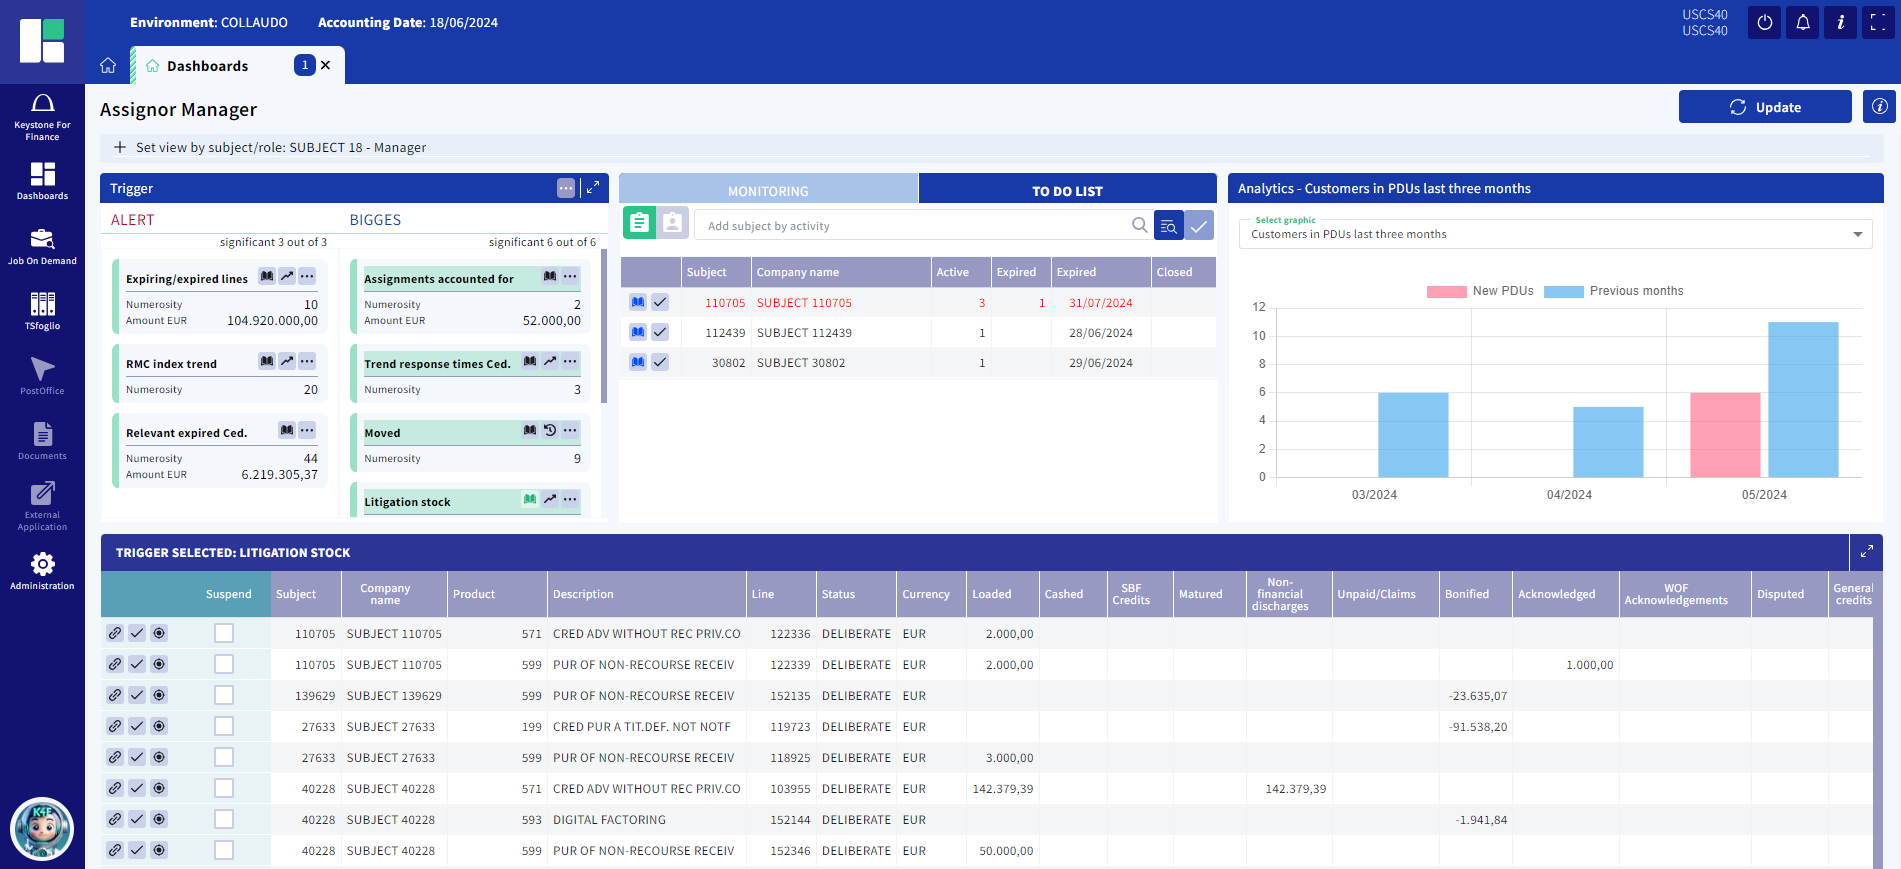Screen dimensions: 1901x869
Task: Open Job On Demand in sidebar
Action: (x=42, y=246)
